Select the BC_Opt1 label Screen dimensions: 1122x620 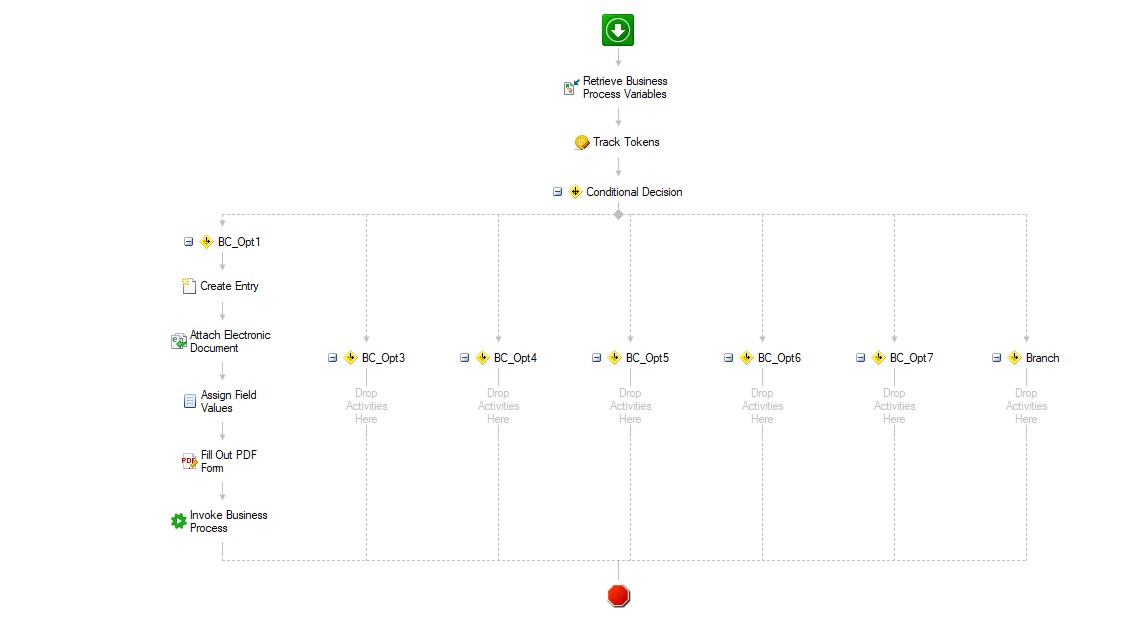tap(239, 242)
